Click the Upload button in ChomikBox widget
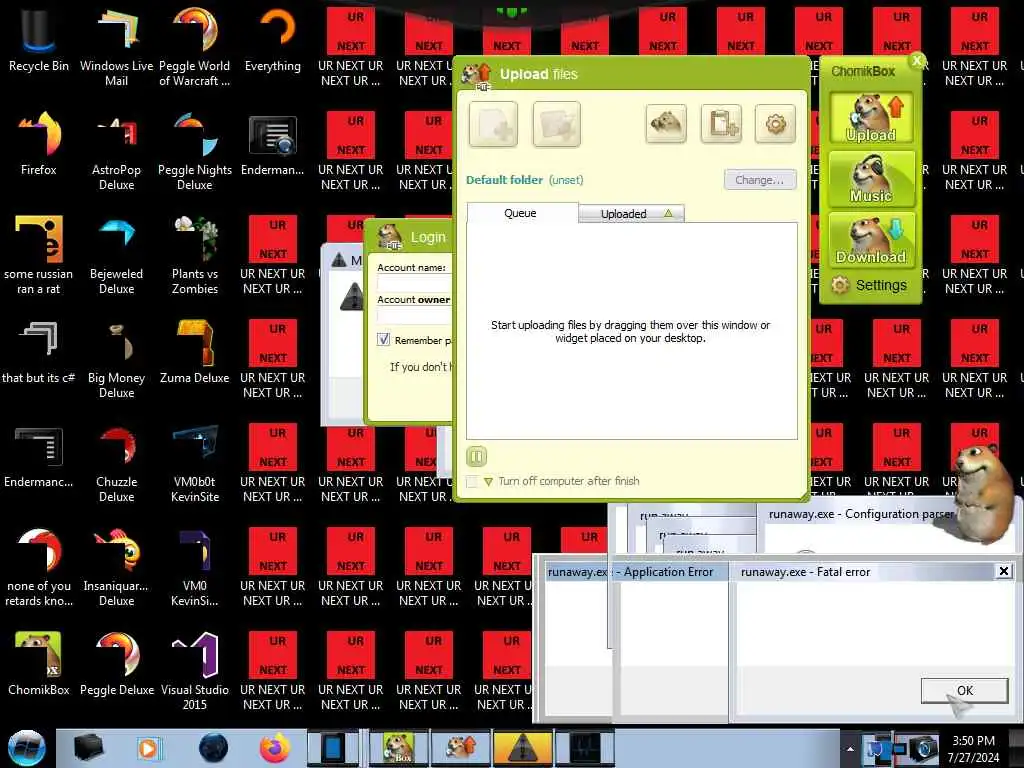This screenshot has height=768, width=1024. (871, 118)
